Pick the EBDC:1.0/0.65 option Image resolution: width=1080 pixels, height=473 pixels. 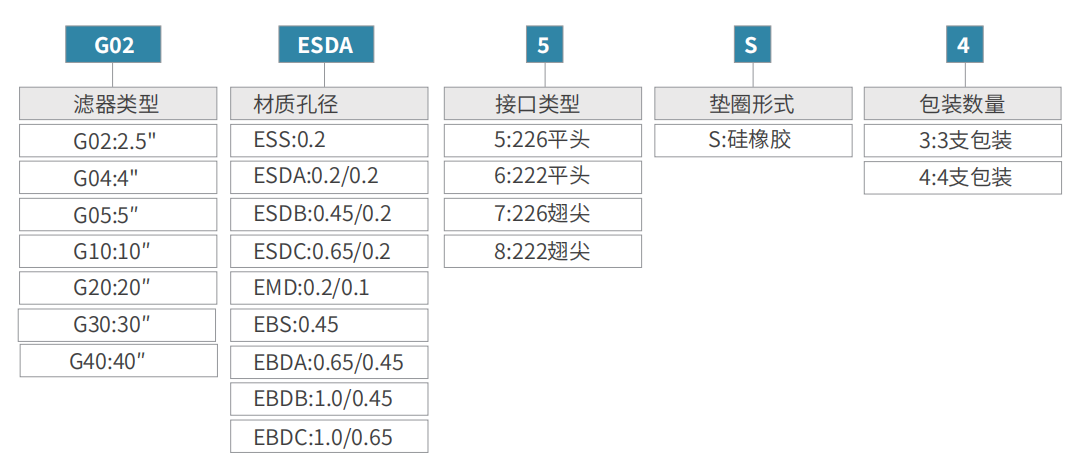tap(328, 436)
